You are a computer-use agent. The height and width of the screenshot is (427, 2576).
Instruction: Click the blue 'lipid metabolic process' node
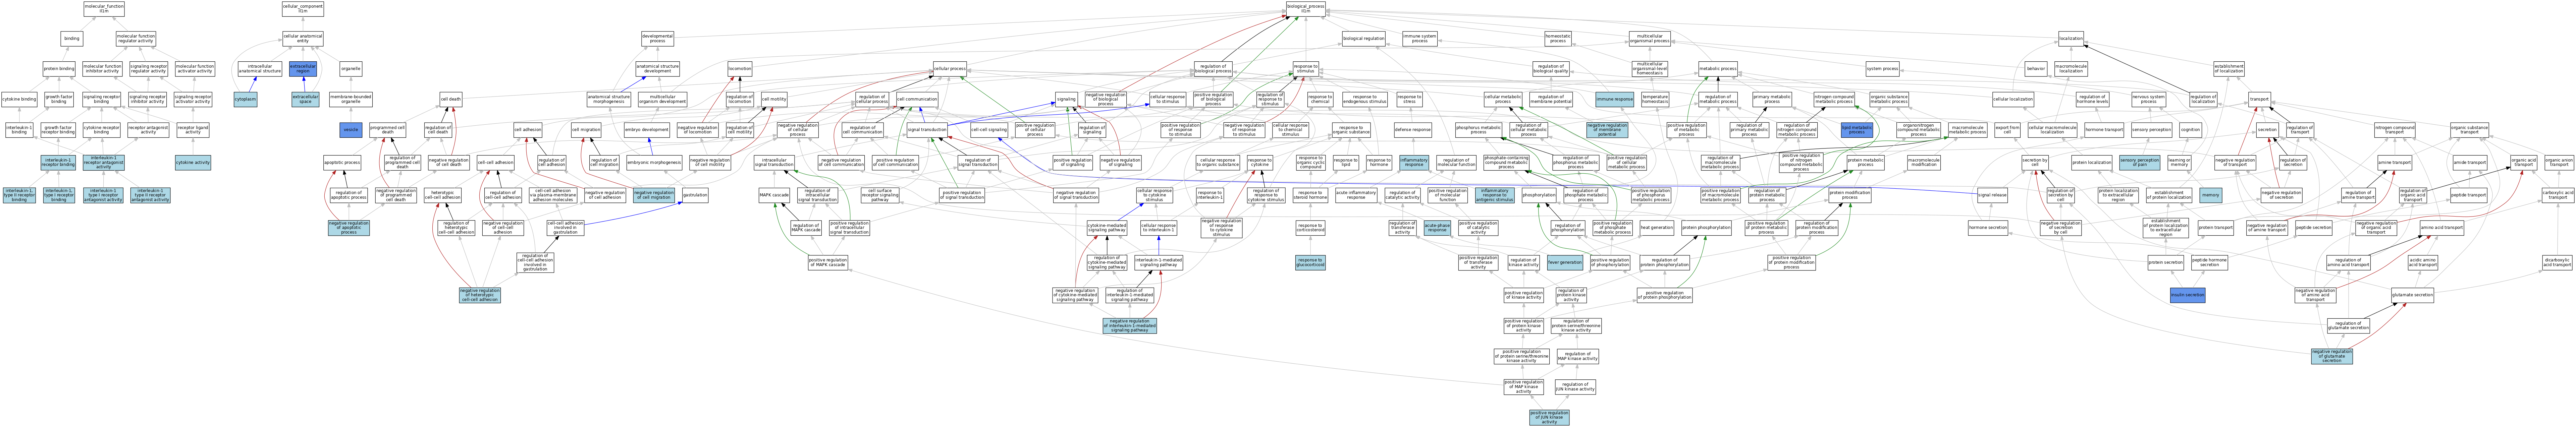coord(1857,130)
